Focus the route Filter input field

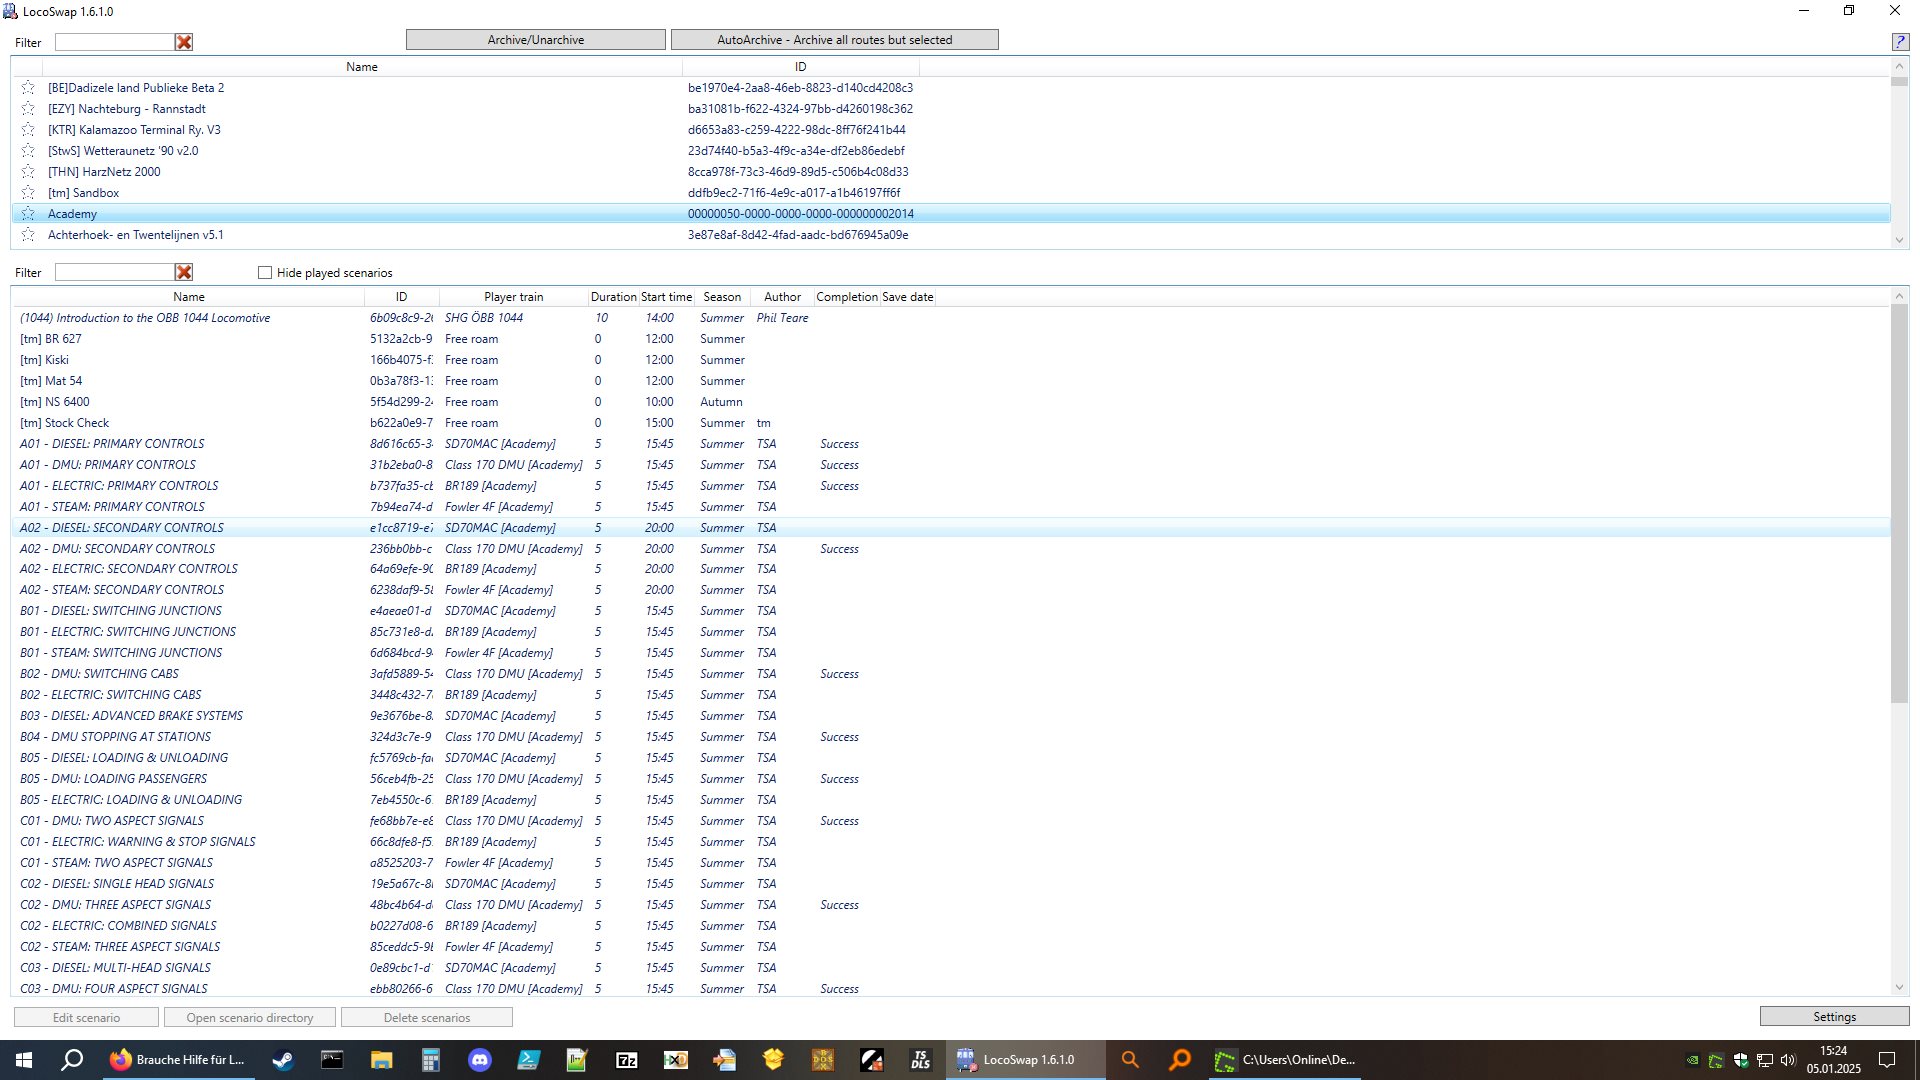[x=114, y=42]
